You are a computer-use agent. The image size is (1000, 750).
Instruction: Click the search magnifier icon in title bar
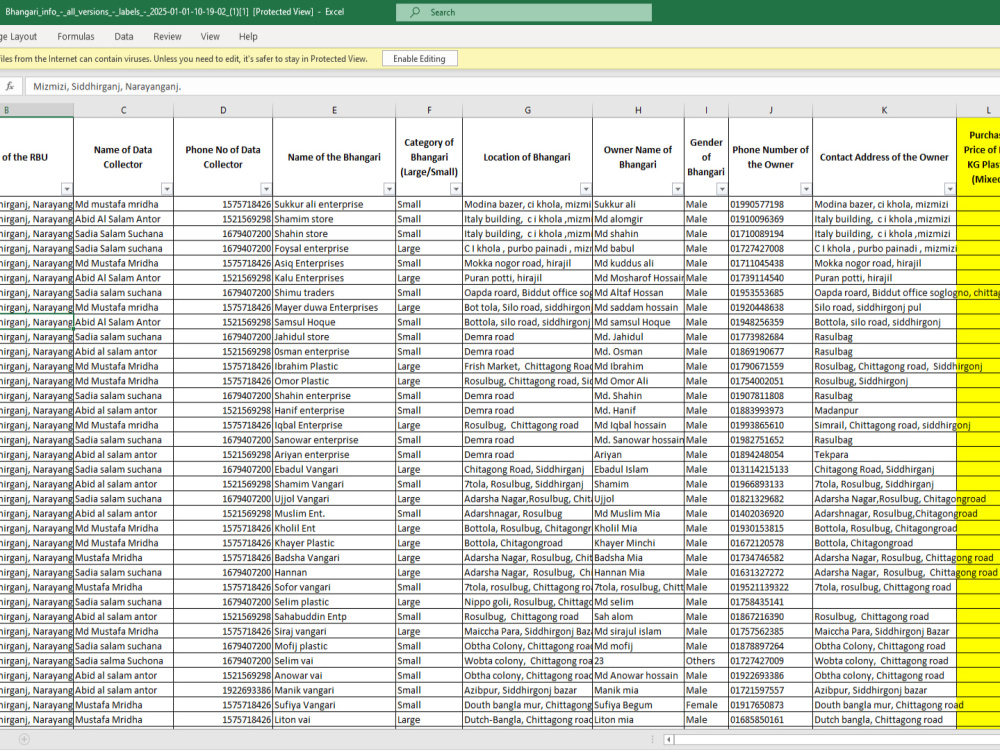pyautogui.click(x=415, y=12)
